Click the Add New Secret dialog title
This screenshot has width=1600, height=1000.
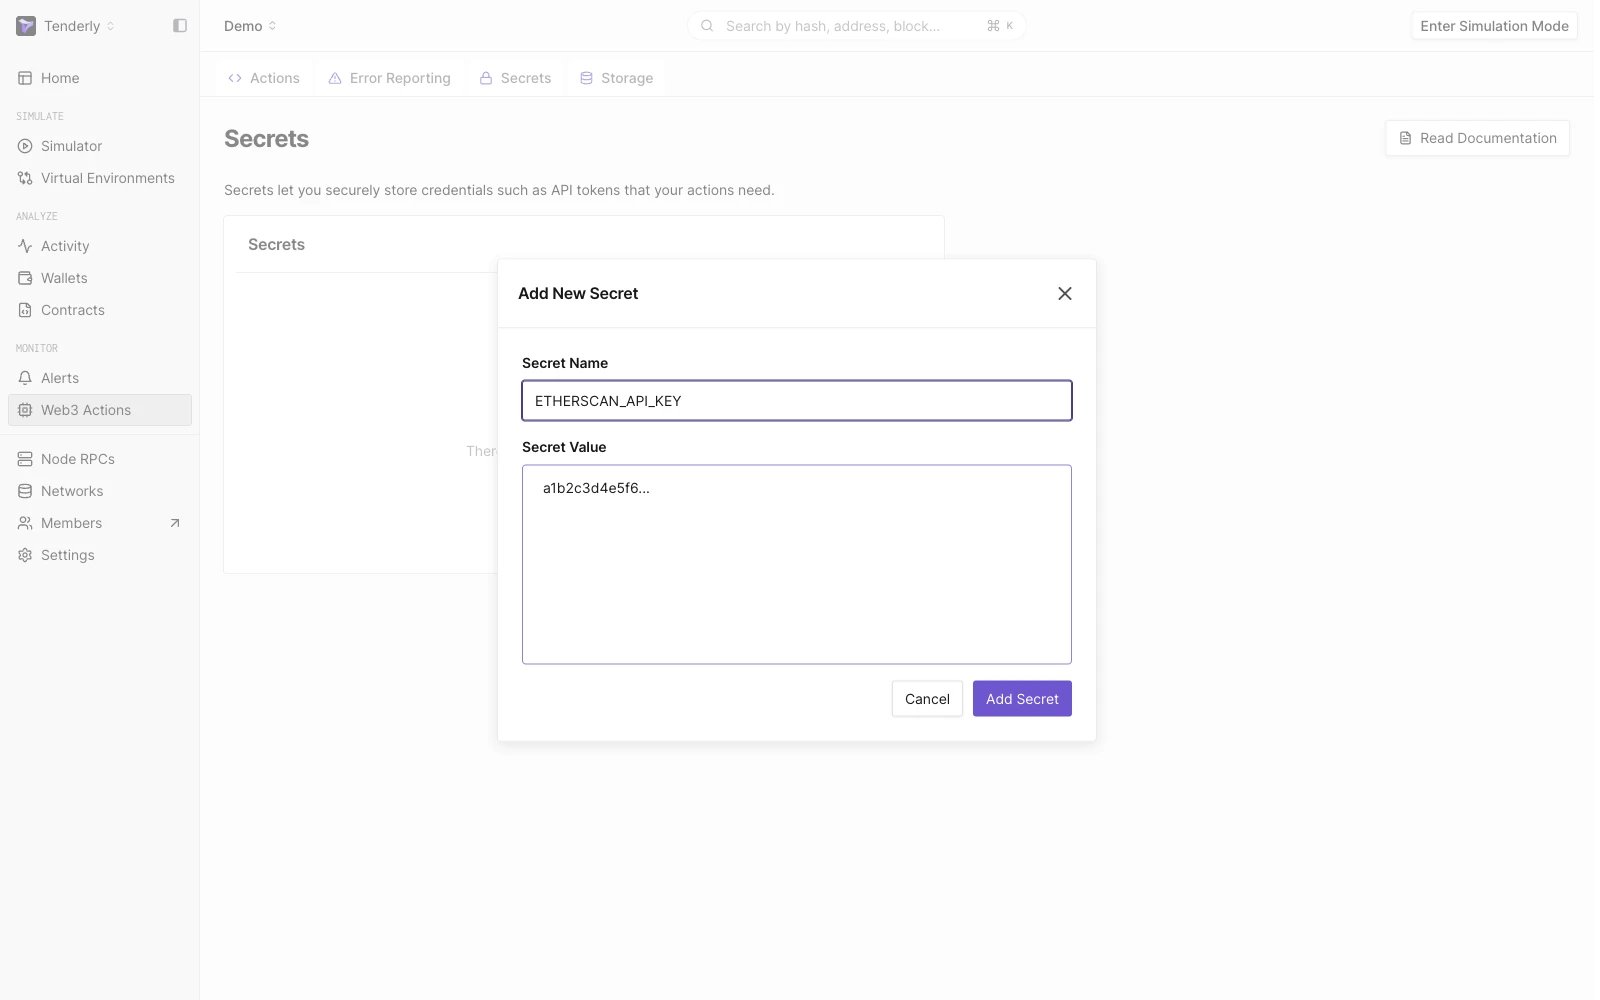(578, 293)
